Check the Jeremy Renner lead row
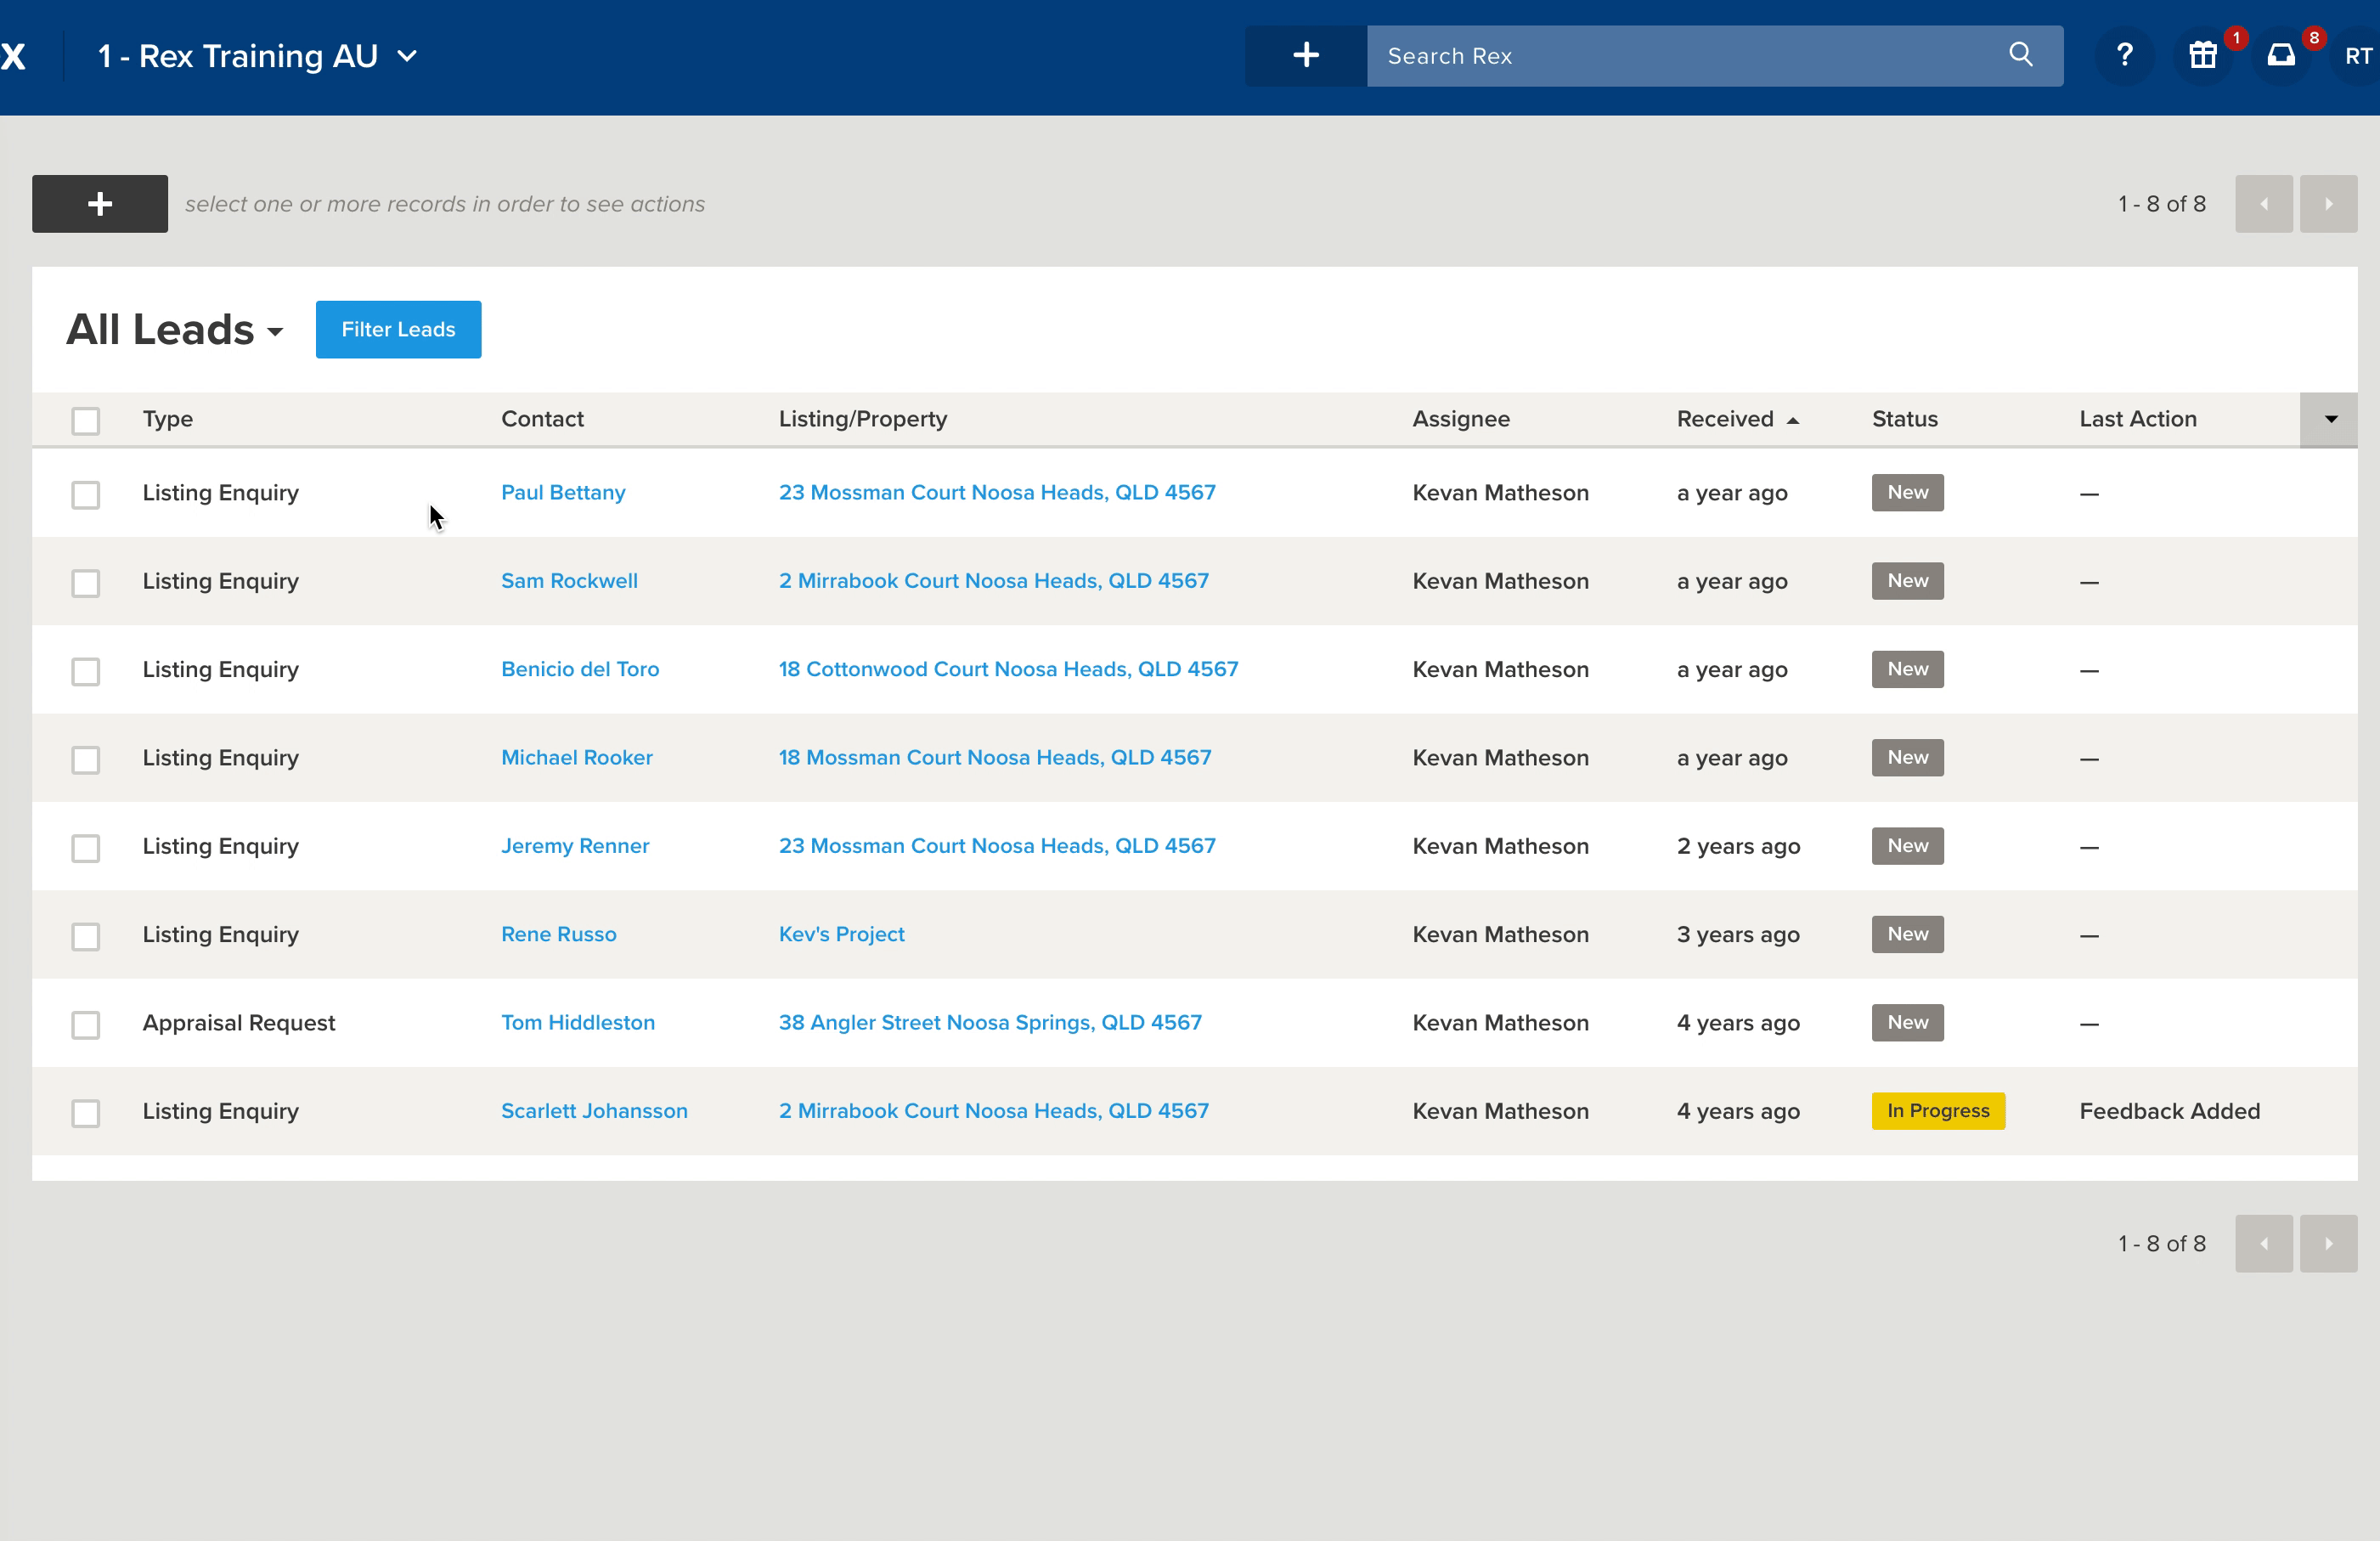Image resolution: width=2380 pixels, height=1541 pixels. point(86,848)
